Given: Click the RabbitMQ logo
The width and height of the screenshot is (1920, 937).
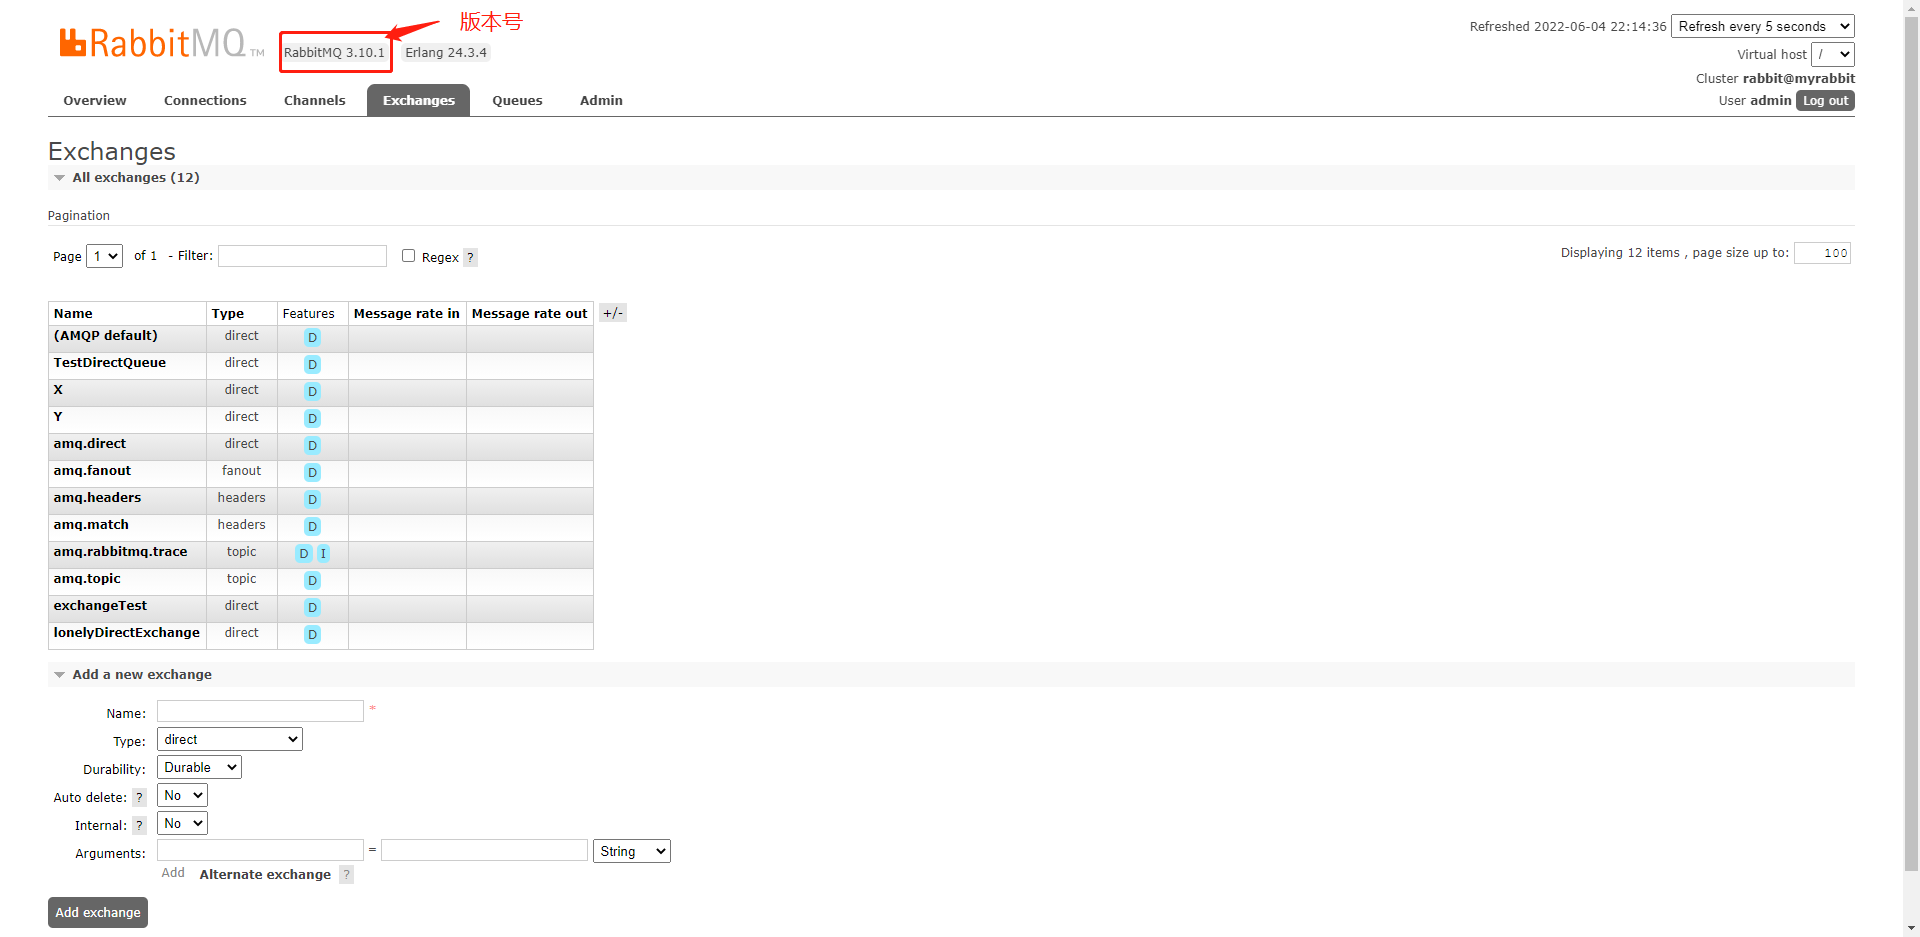Looking at the screenshot, I should click(x=161, y=43).
